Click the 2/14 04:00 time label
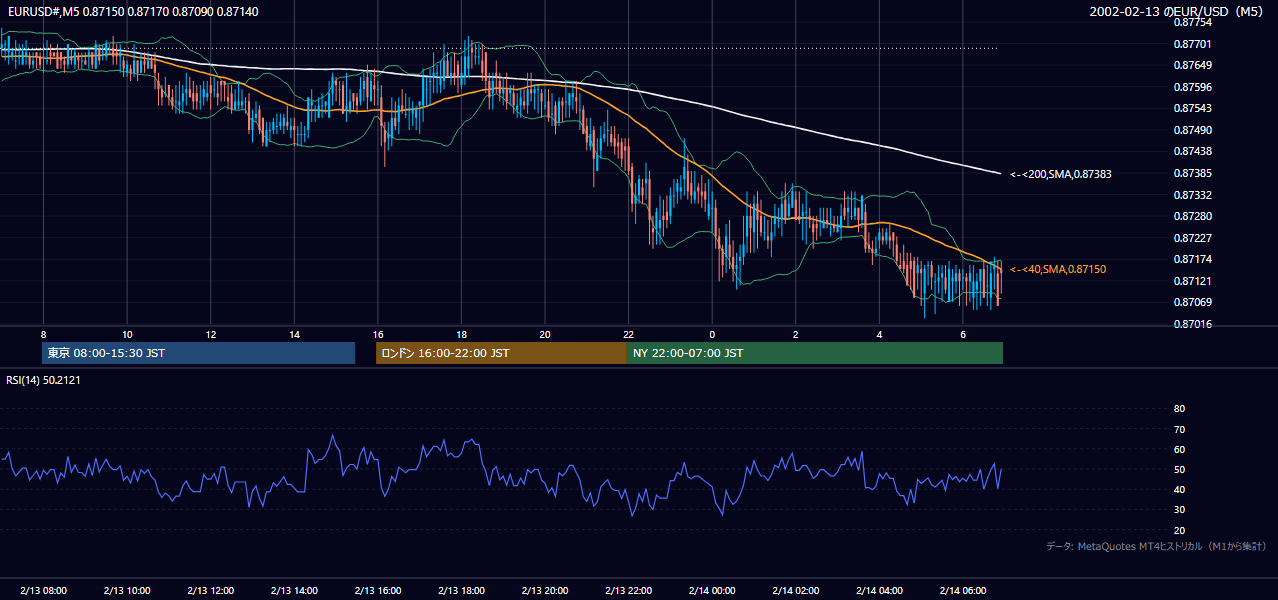This screenshot has height=600, width=1278. point(878,590)
